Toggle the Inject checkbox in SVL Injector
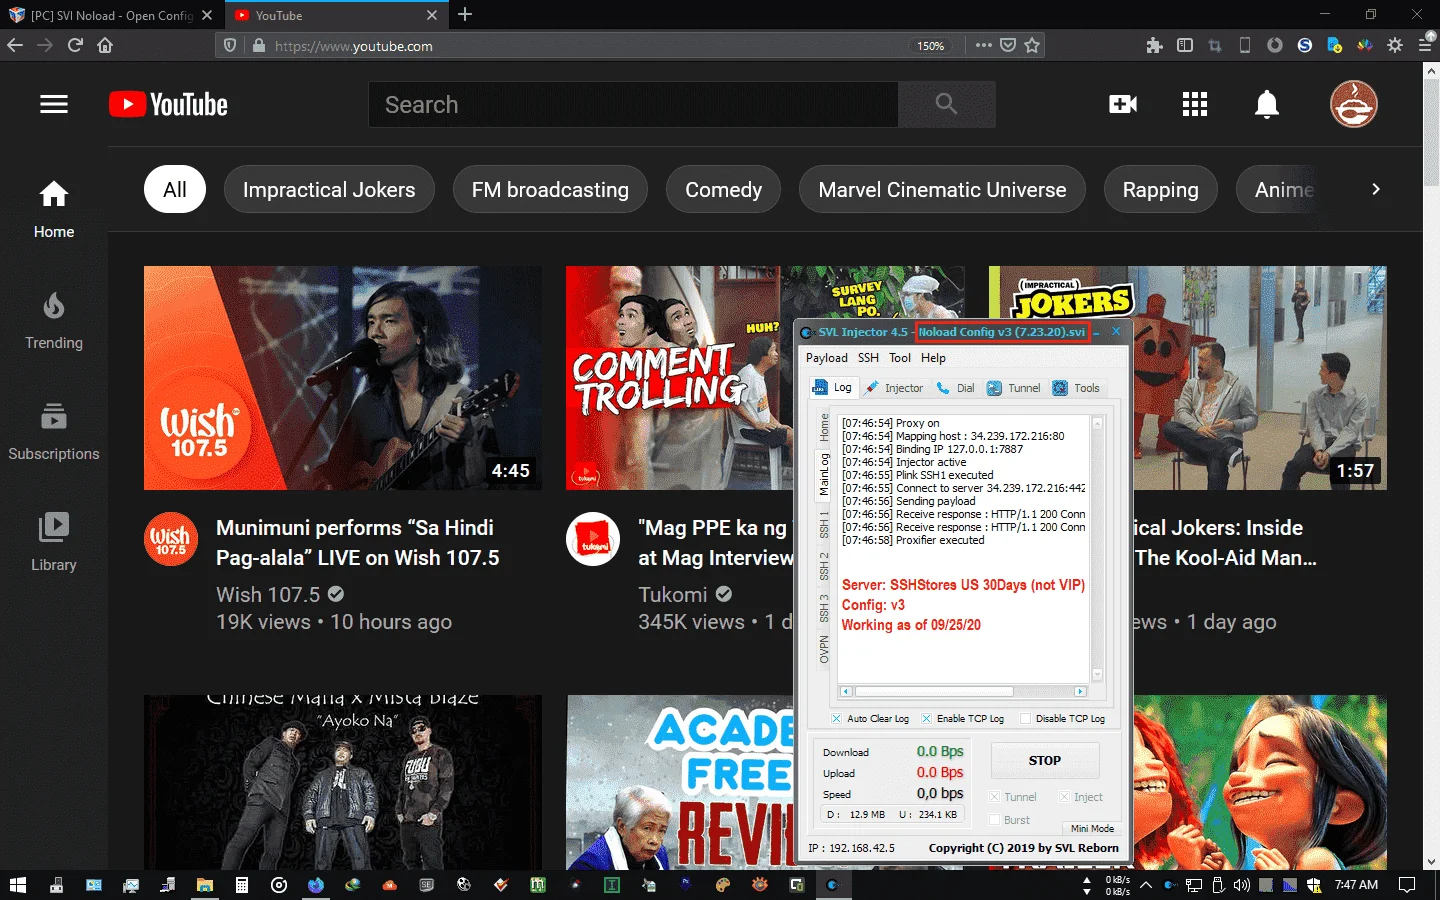 1064,797
